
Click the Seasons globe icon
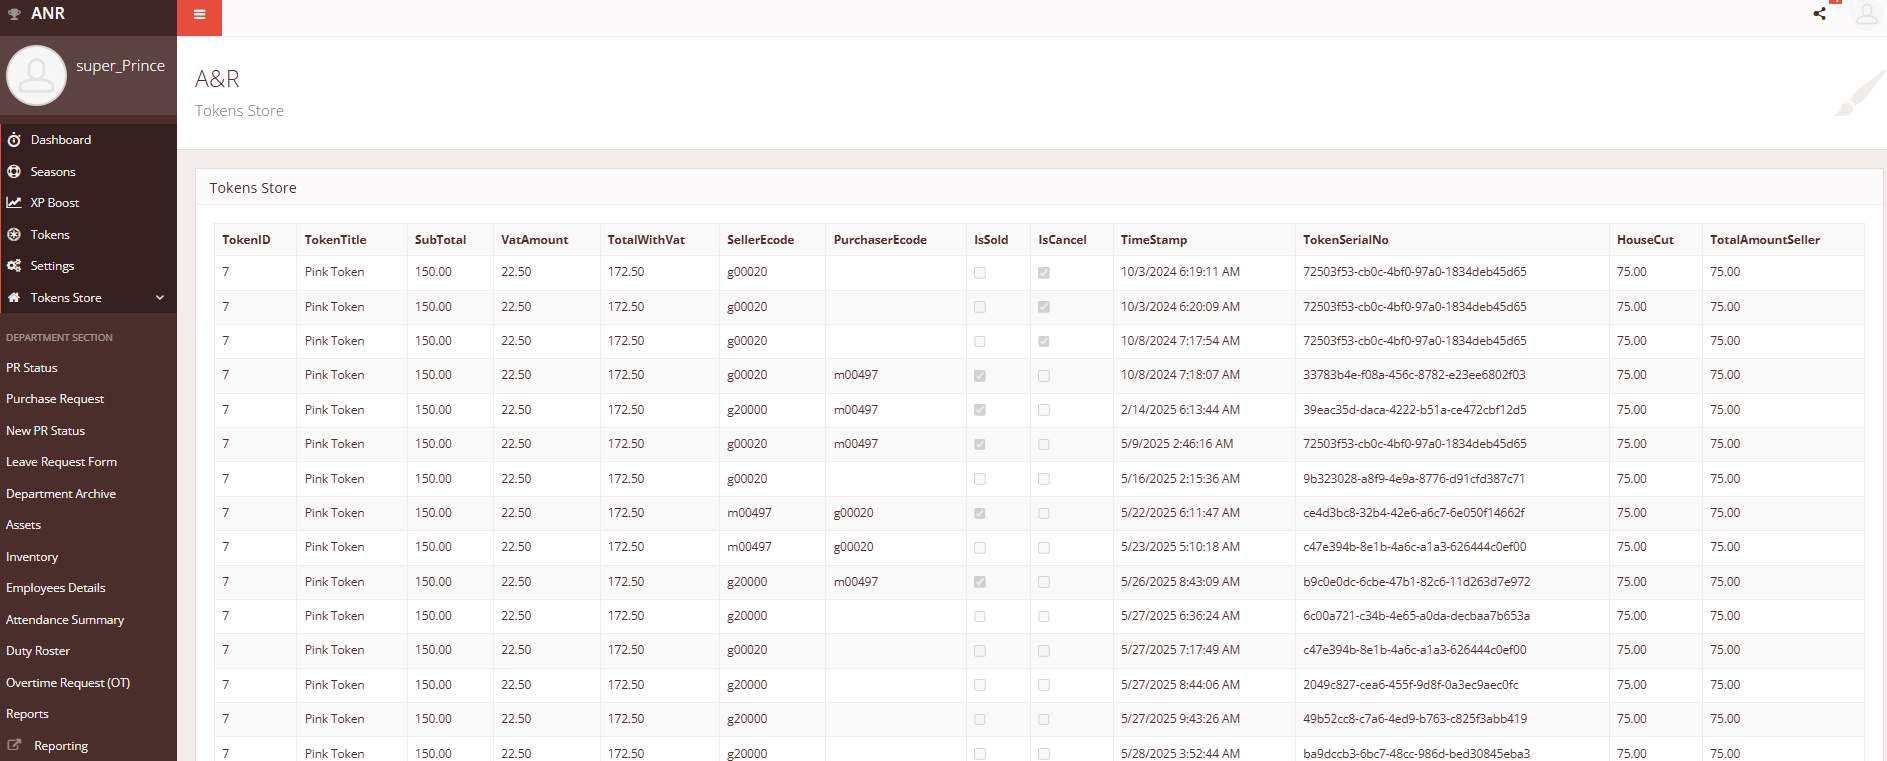tap(14, 172)
